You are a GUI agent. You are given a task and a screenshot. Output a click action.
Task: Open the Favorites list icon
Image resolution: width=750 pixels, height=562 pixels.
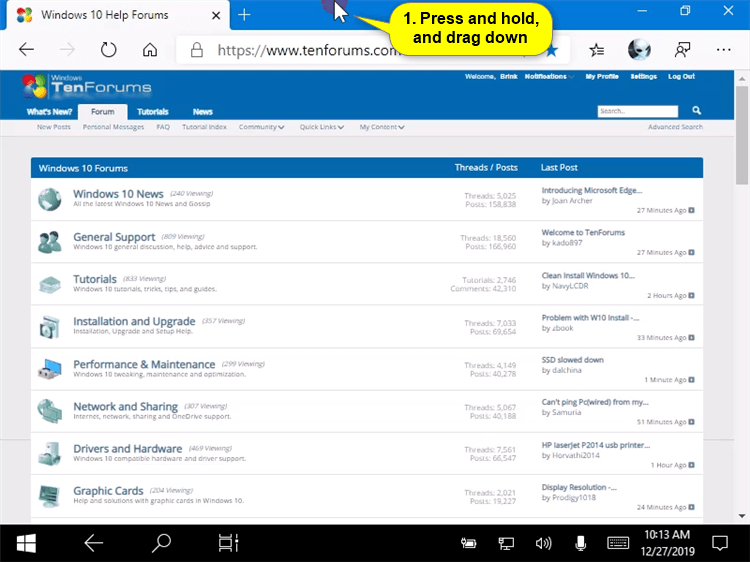[x=596, y=49]
